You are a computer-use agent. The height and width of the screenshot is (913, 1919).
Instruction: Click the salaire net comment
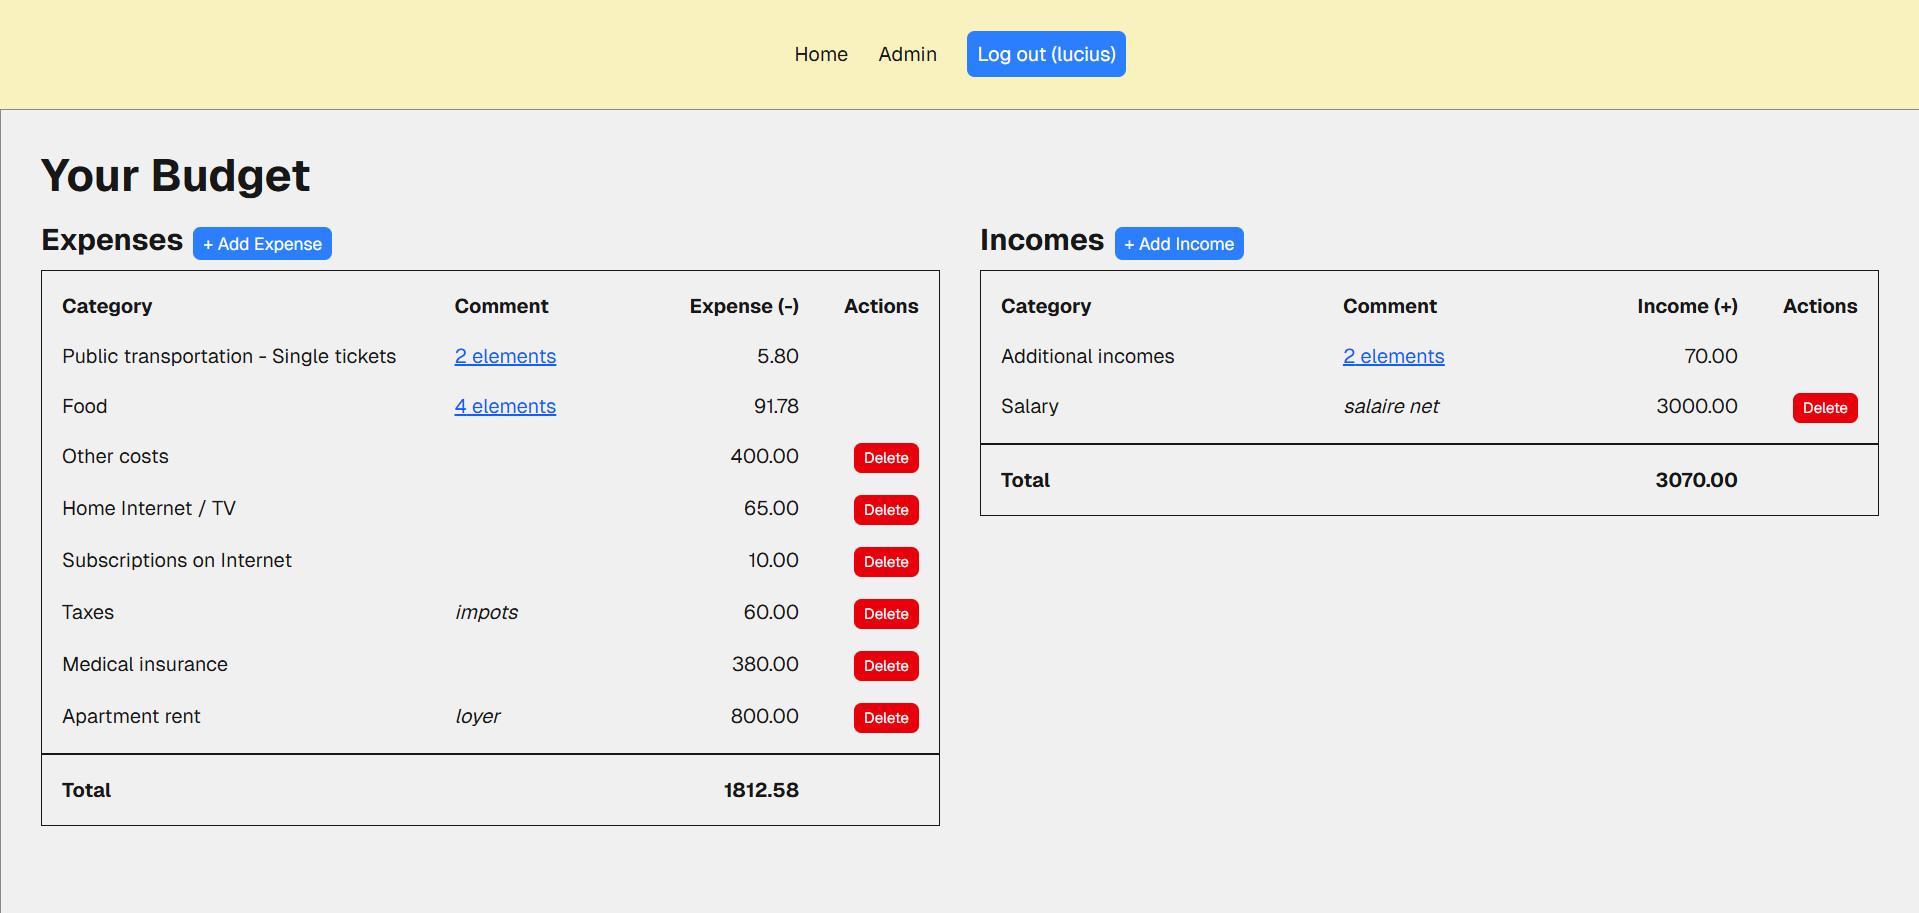tap(1390, 406)
